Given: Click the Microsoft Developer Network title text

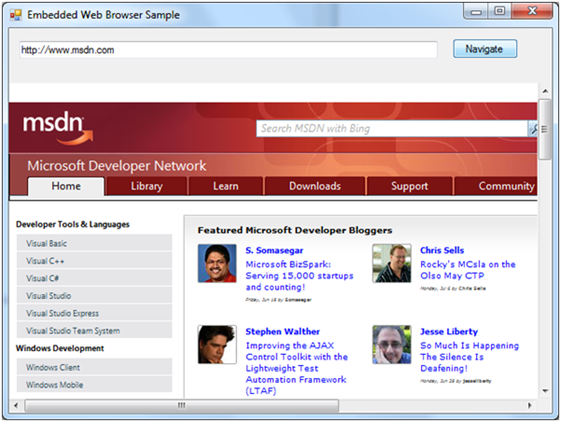Looking at the screenshot, I should point(117,166).
